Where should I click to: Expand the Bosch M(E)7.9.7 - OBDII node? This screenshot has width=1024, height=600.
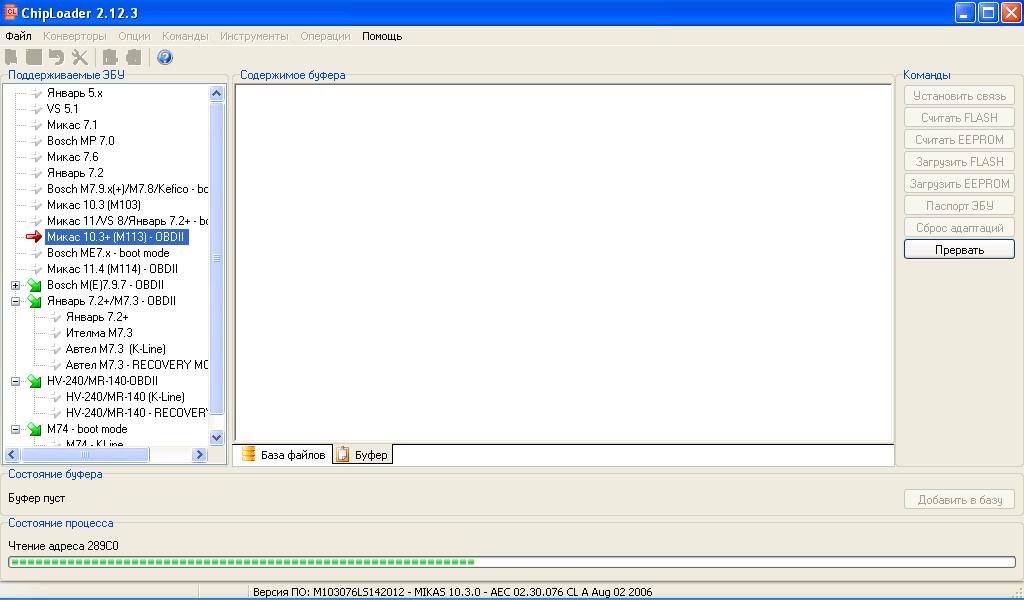16,285
